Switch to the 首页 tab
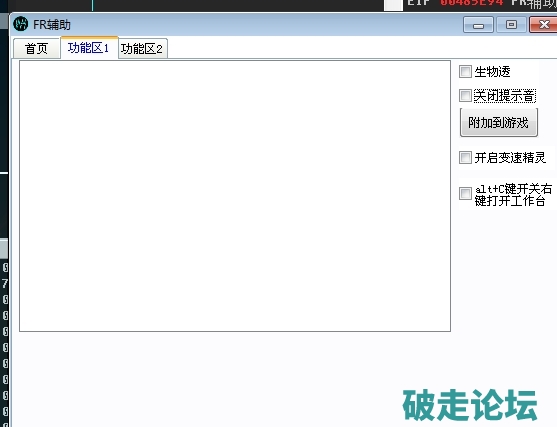The height and width of the screenshot is (427, 557). tap(37, 48)
